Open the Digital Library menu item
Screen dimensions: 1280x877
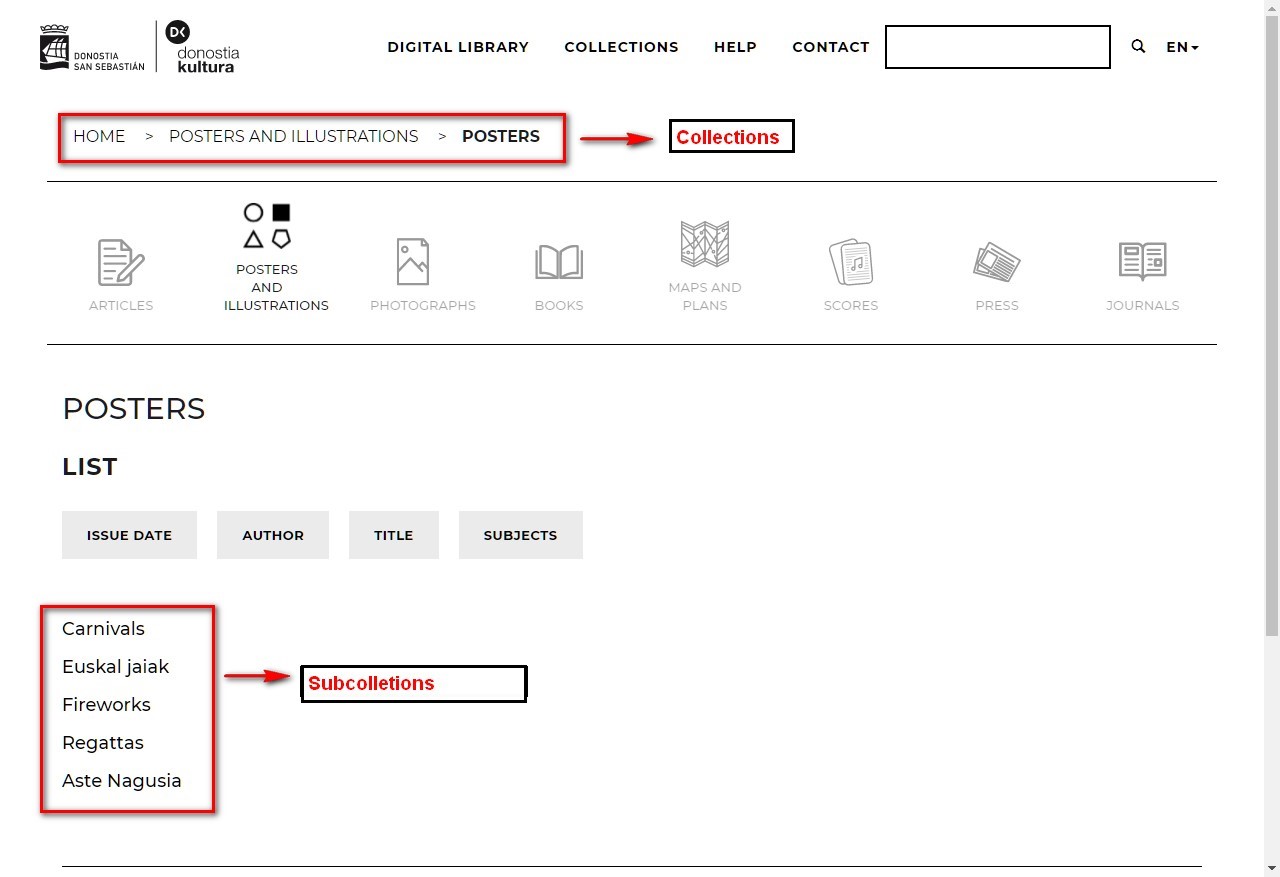pos(458,47)
